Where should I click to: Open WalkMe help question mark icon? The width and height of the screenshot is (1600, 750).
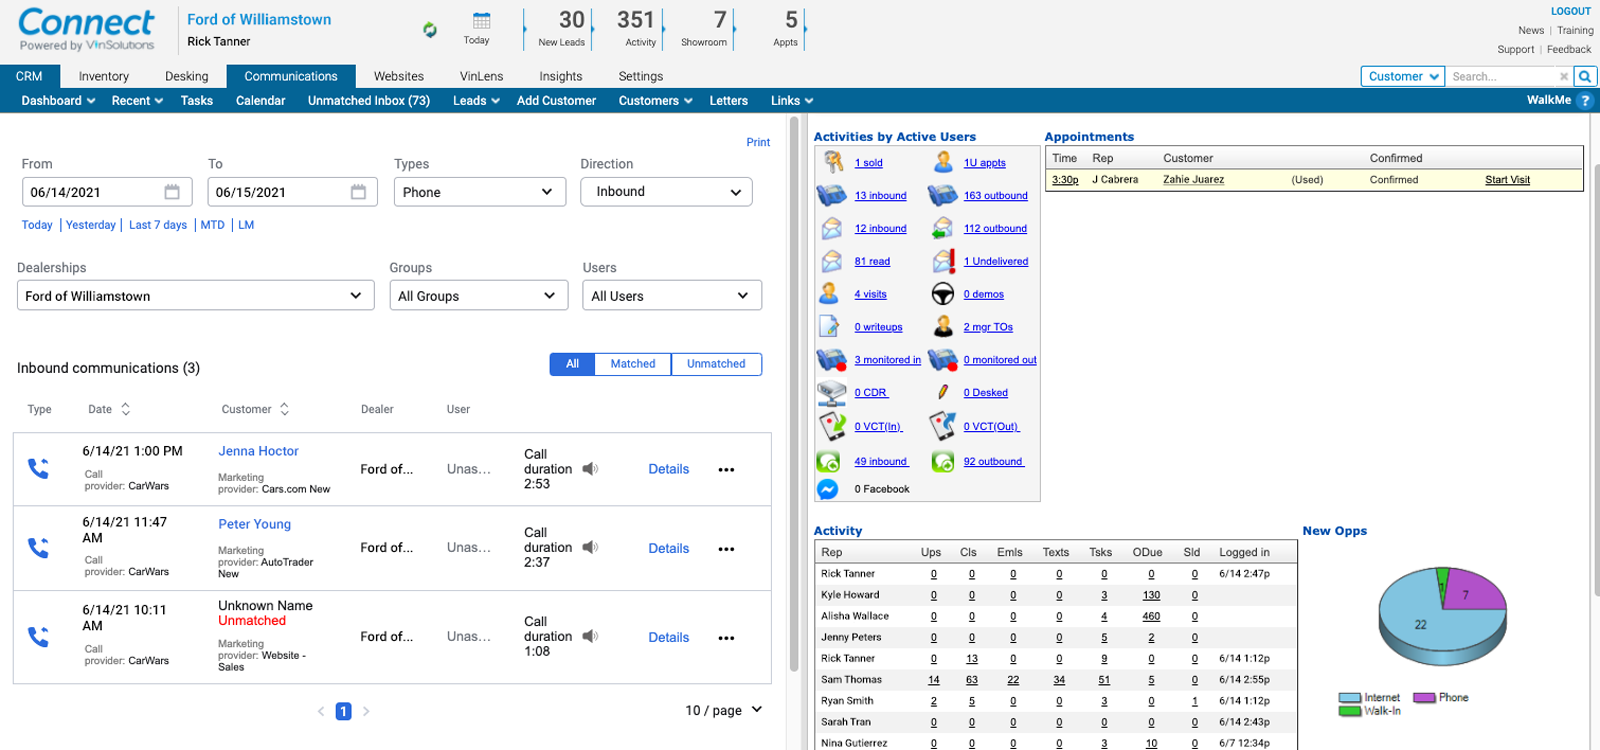tap(1584, 100)
